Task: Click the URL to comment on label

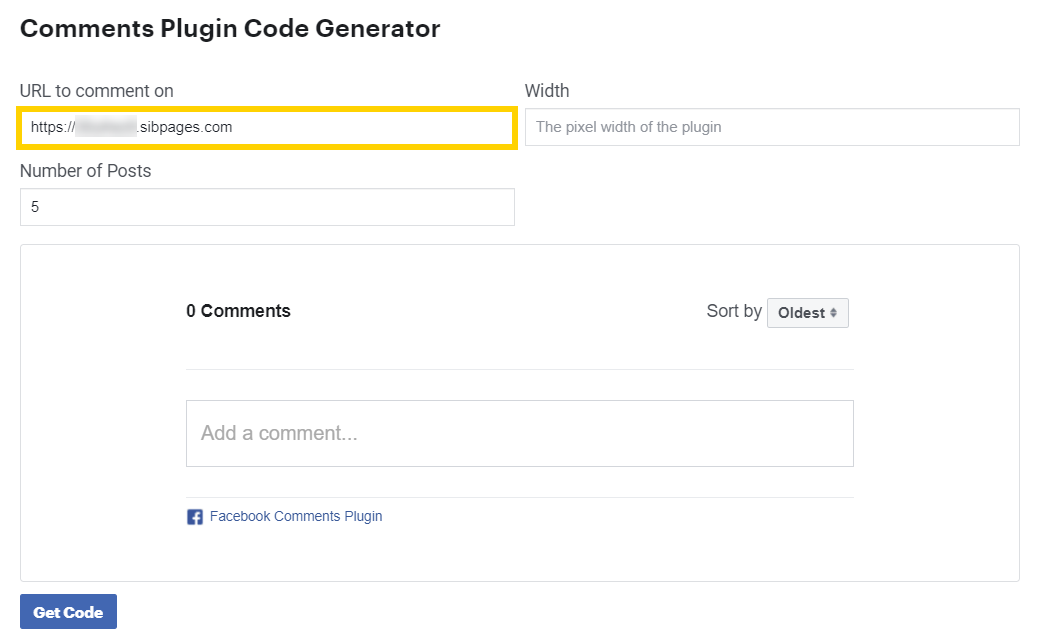Action: point(97,90)
